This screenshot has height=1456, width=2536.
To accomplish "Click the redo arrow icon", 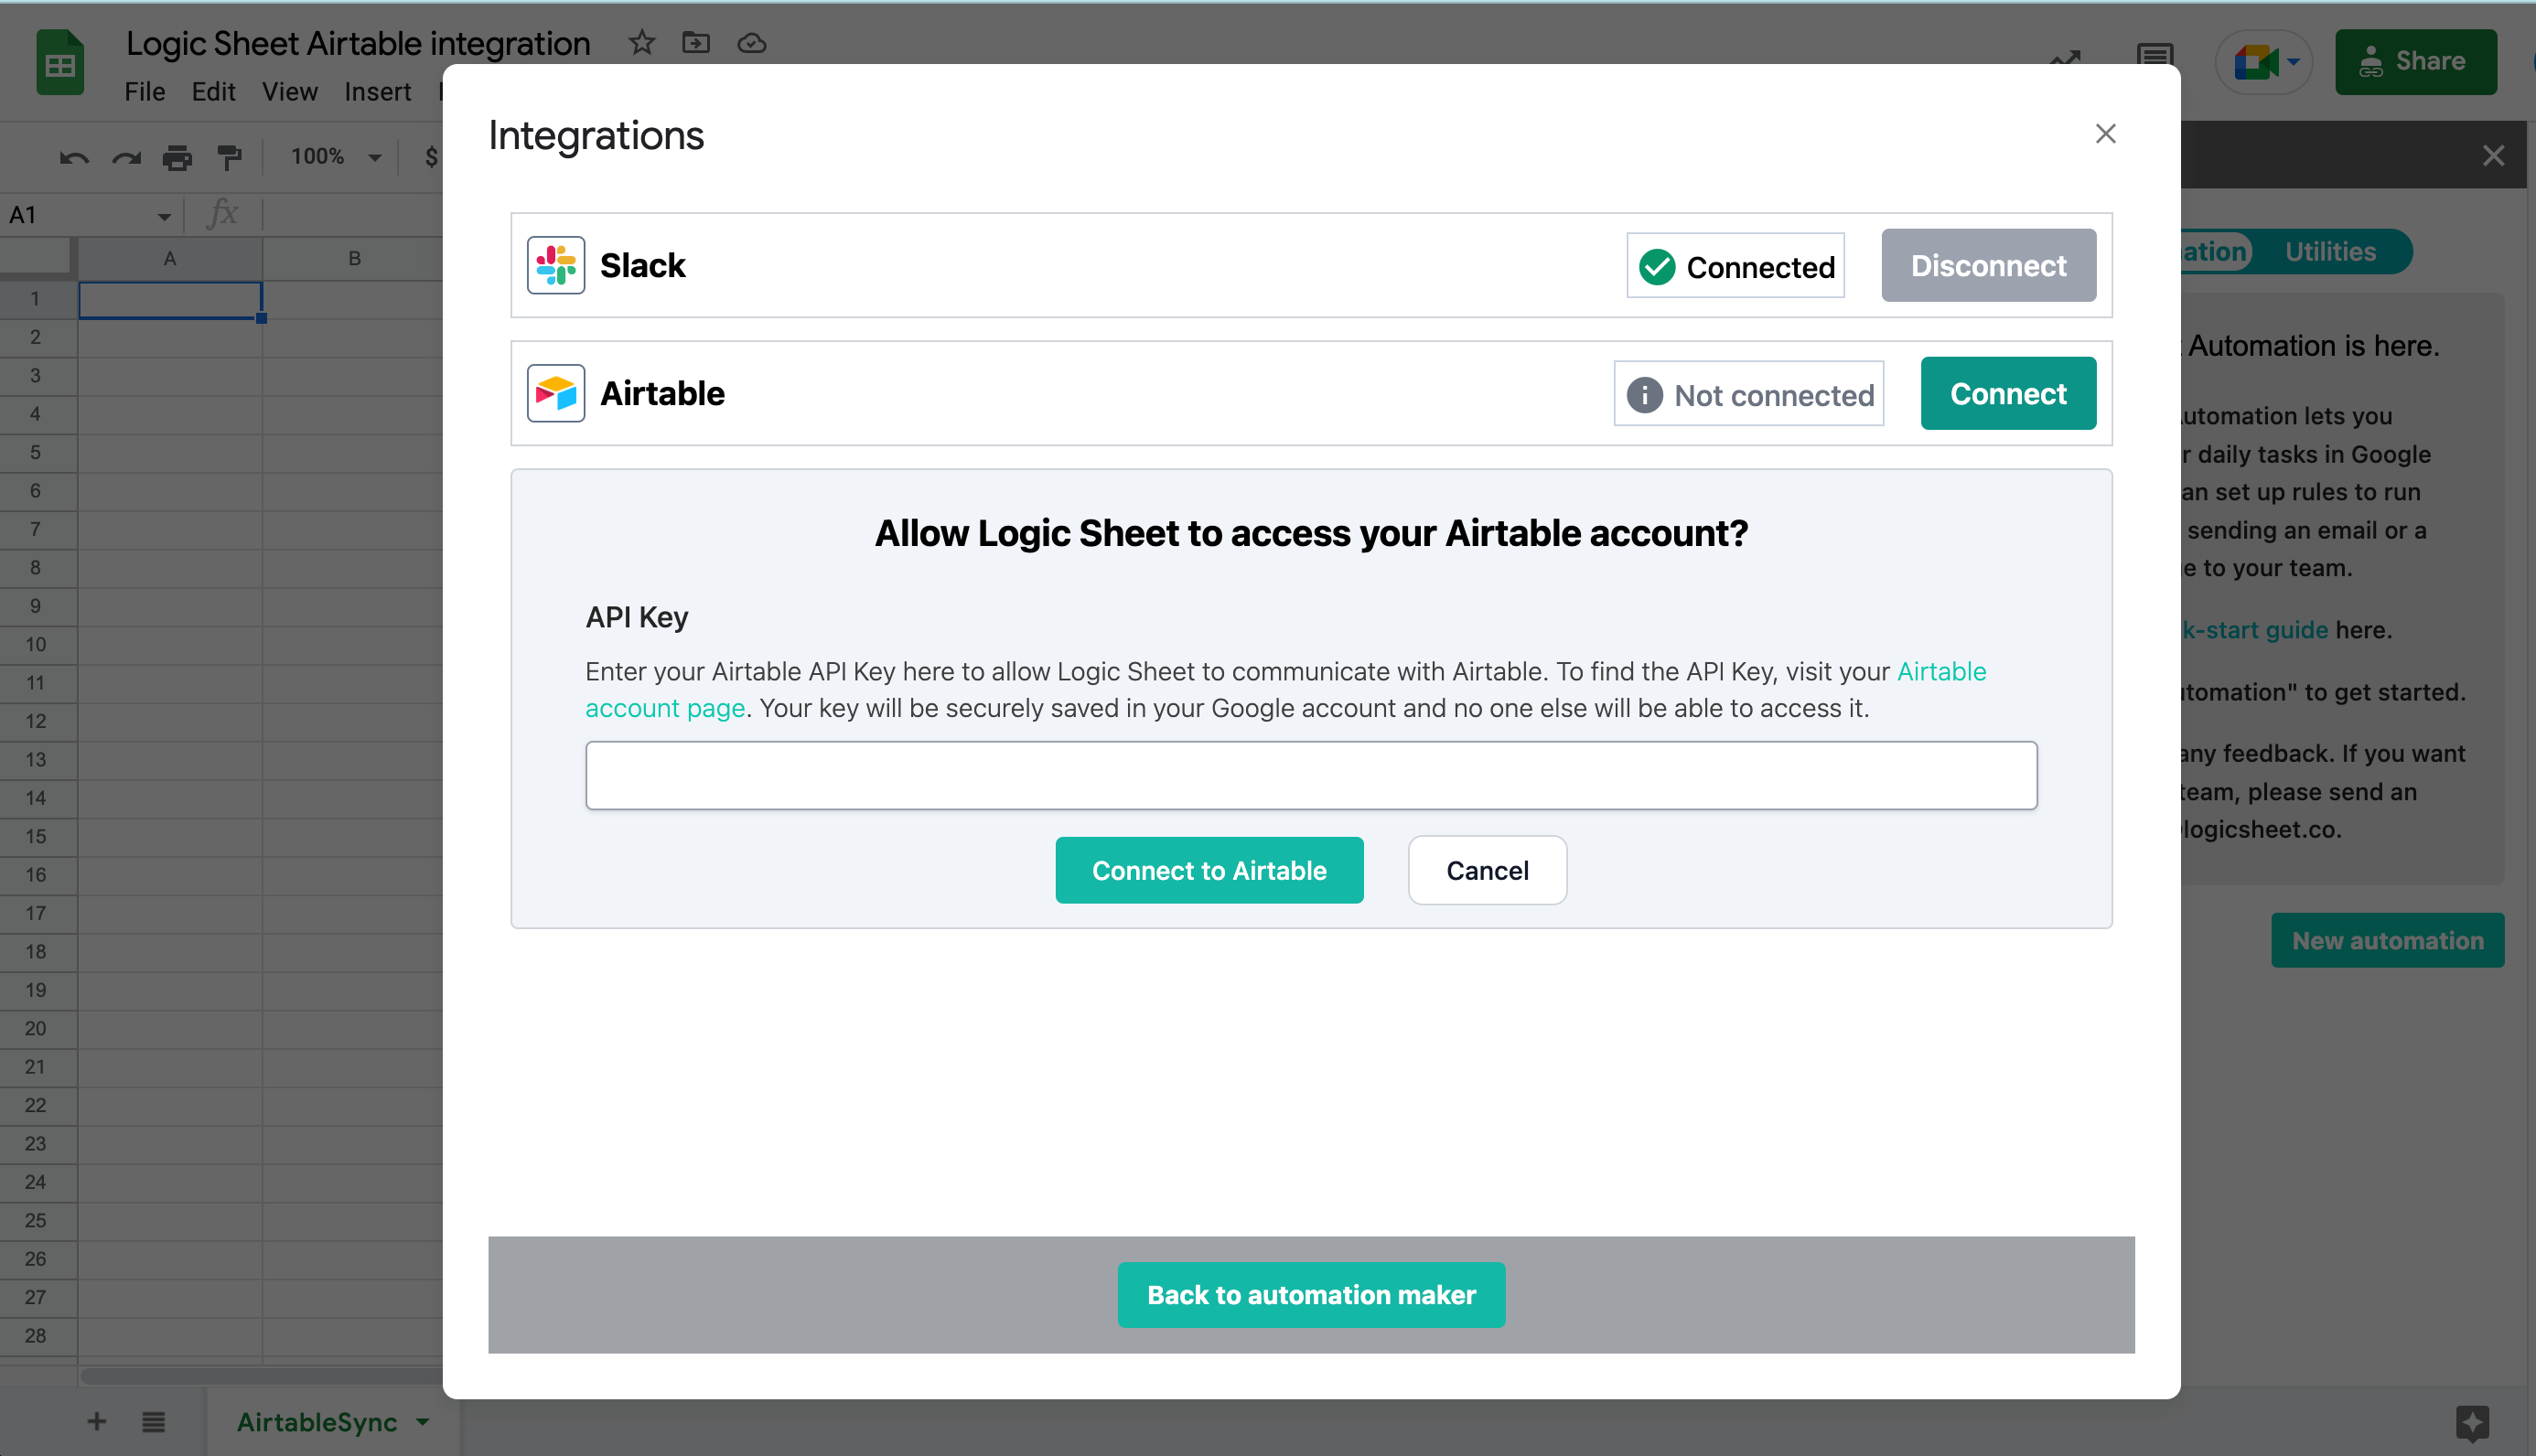I will point(126,157).
